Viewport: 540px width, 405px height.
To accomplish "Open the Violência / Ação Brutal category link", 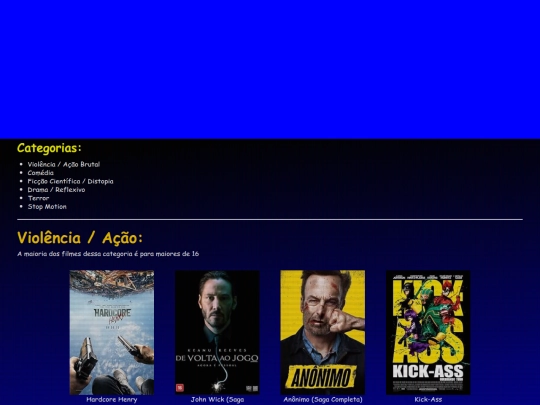I will coord(64,164).
